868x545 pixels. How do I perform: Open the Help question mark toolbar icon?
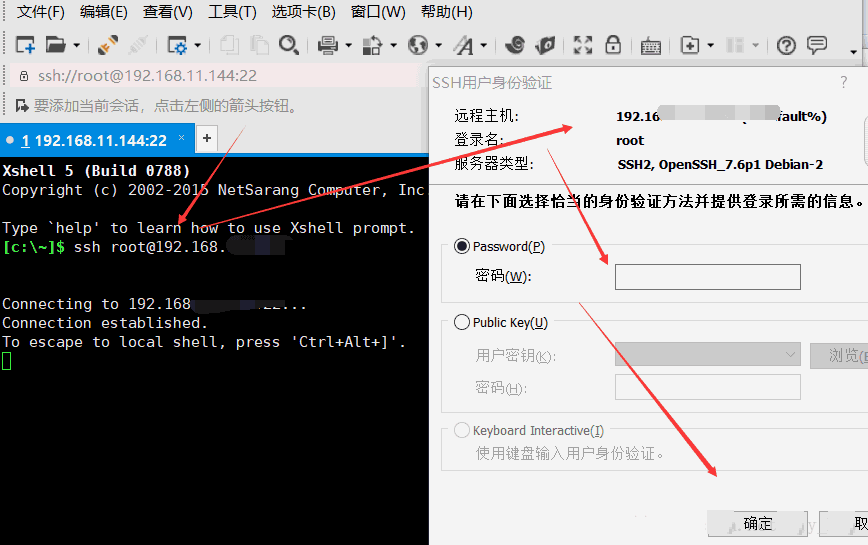click(x=786, y=45)
